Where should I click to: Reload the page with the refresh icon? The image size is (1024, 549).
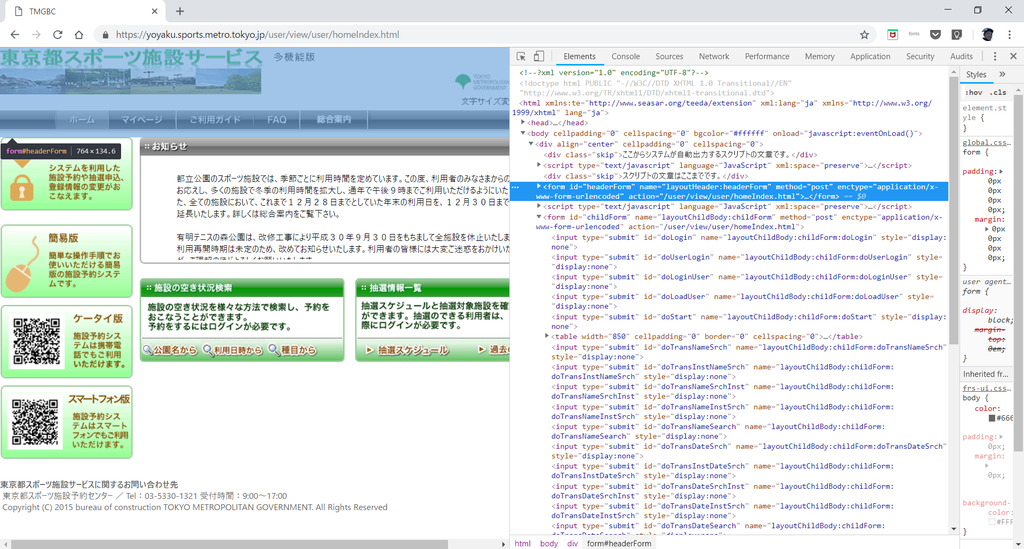[x=57, y=35]
